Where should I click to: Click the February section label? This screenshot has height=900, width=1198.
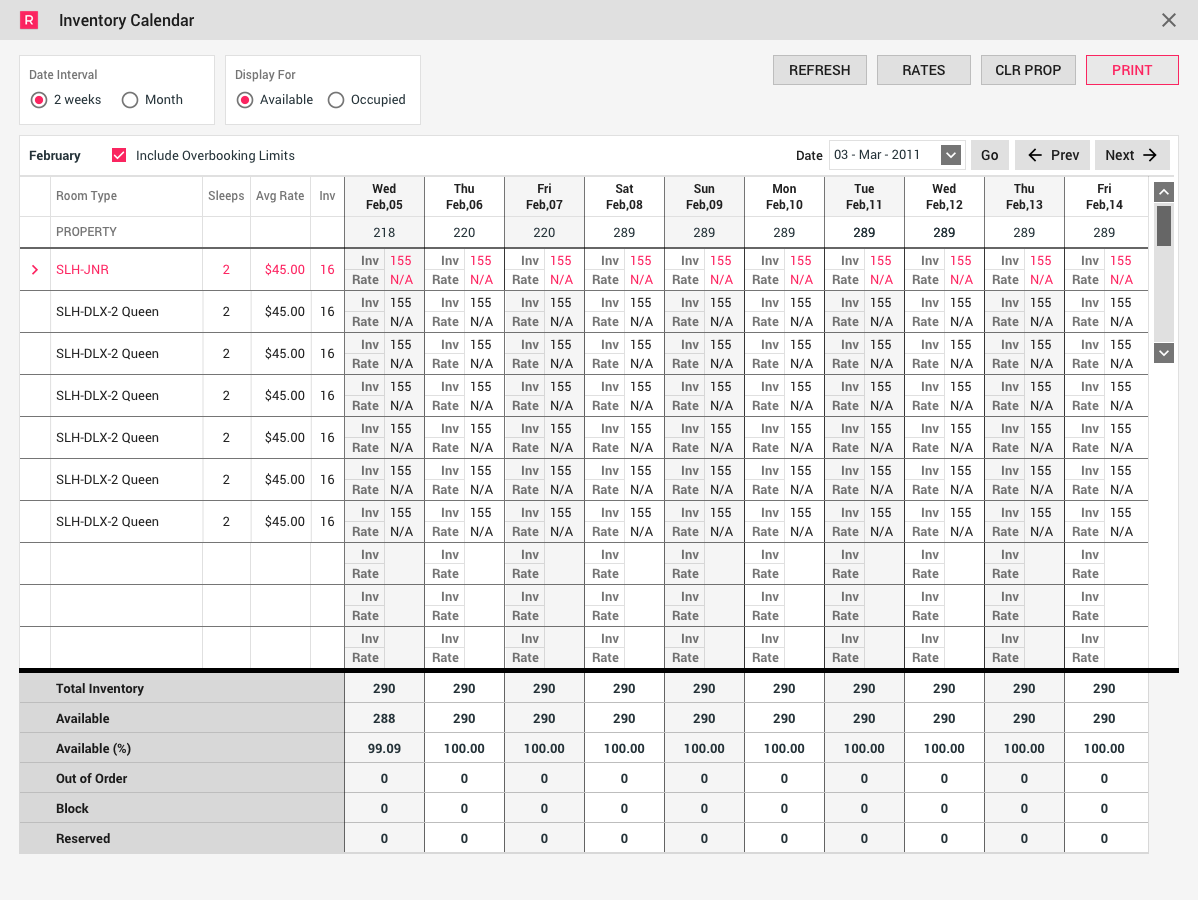point(55,155)
